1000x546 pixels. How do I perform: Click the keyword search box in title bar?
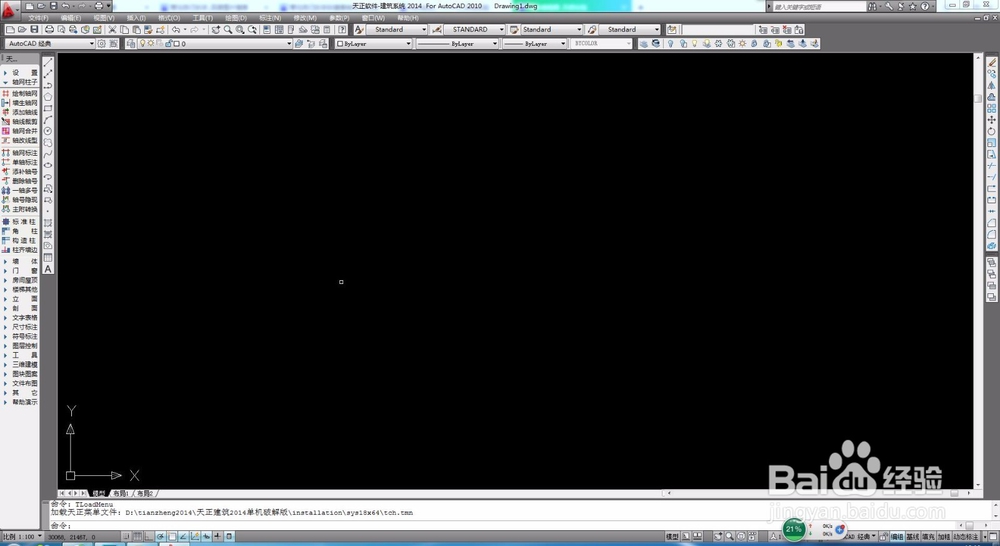(x=820, y=6)
